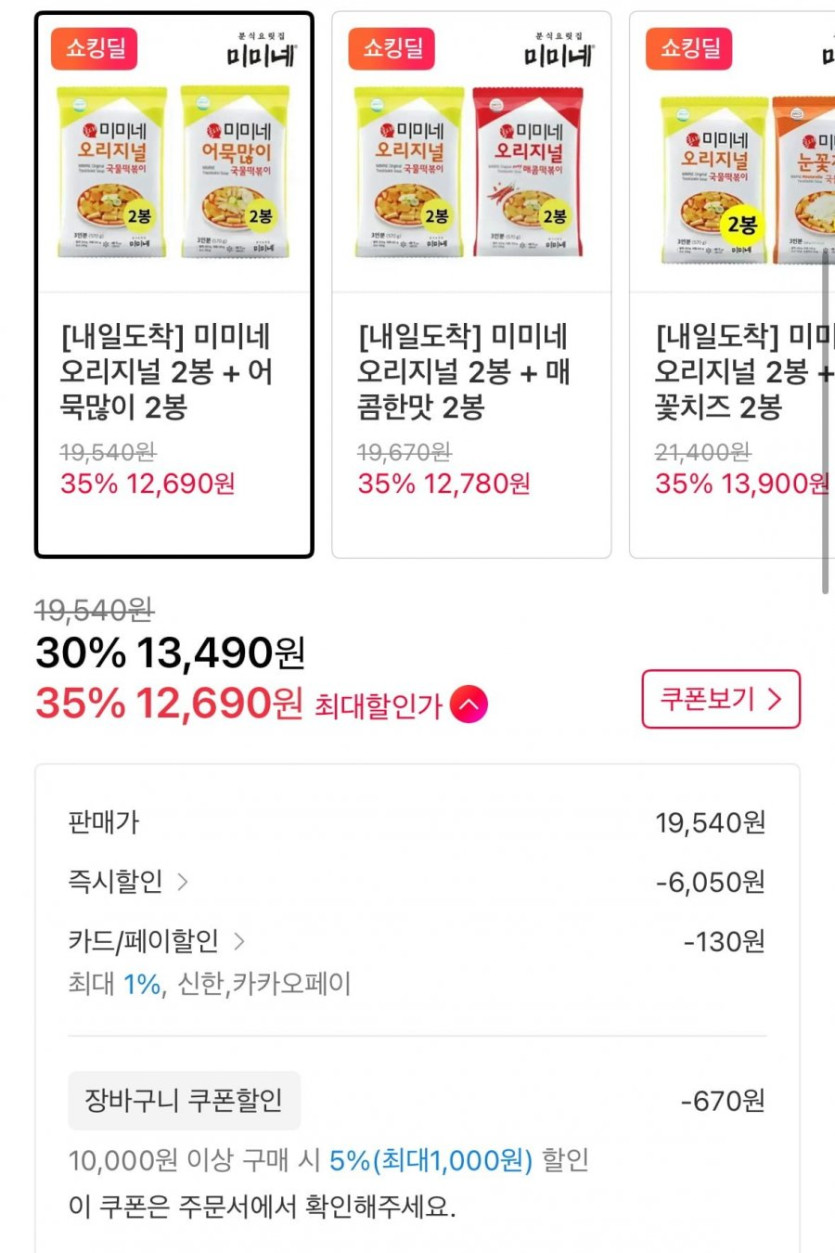Click 쇼킹딜 badge on first product card
The width and height of the screenshot is (835, 1253).
(x=95, y=48)
